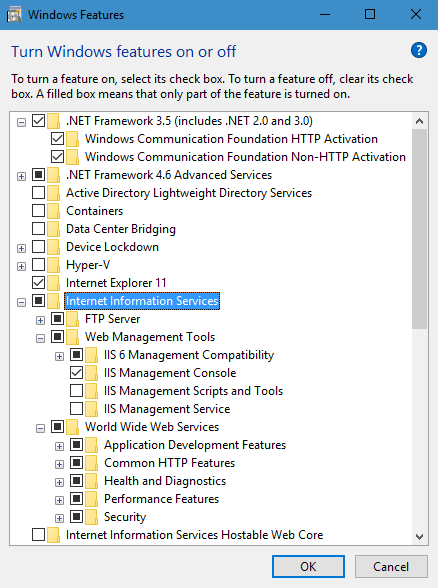This screenshot has height=588, width=438.
Task: Click Cancel button
Action: pyautogui.click(x=391, y=566)
